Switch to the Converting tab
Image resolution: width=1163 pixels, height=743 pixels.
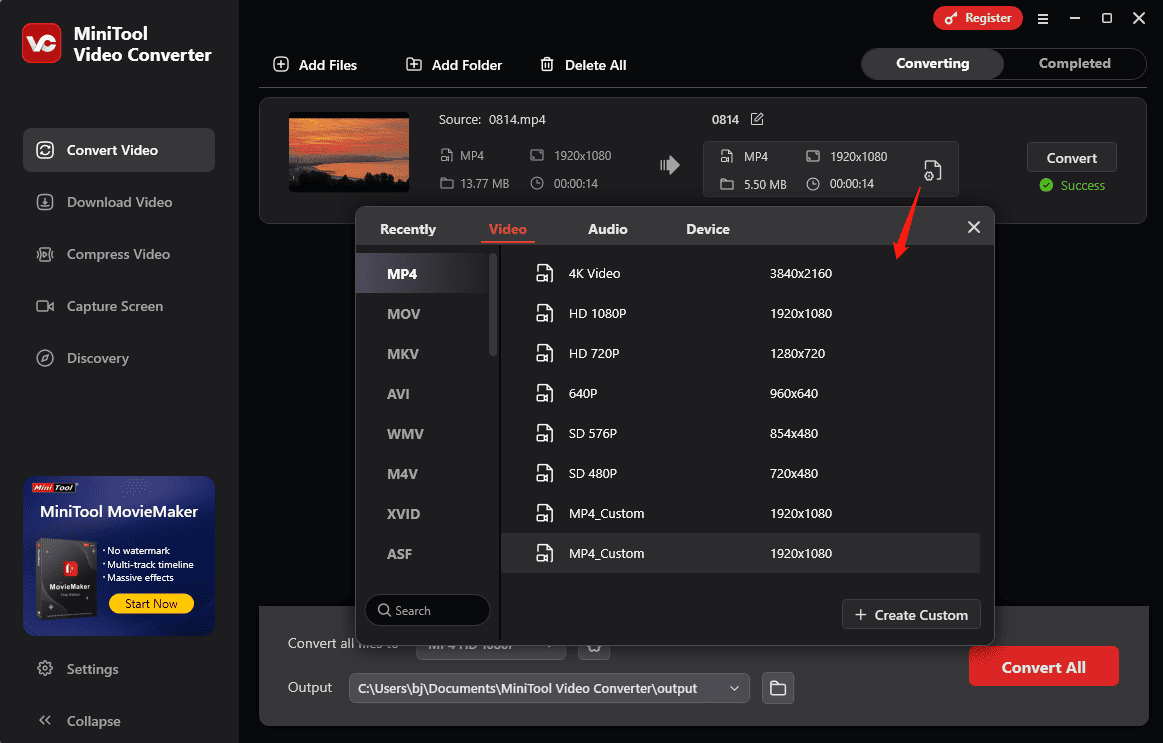(932, 64)
